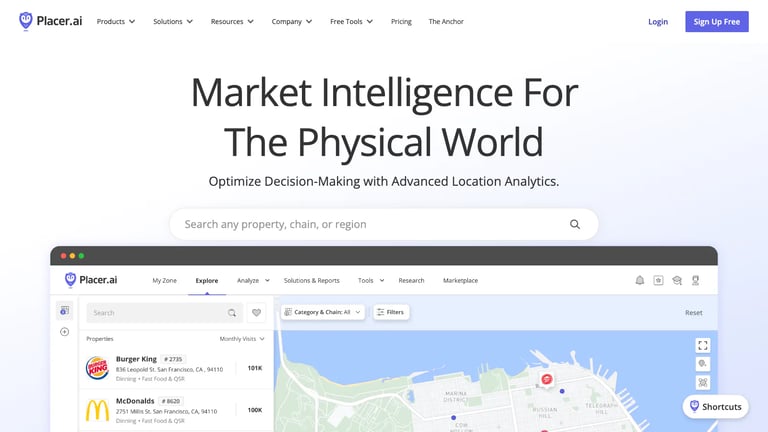Open the Category & Chain: All dropdown
768x432 pixels.
click(323, 312)
